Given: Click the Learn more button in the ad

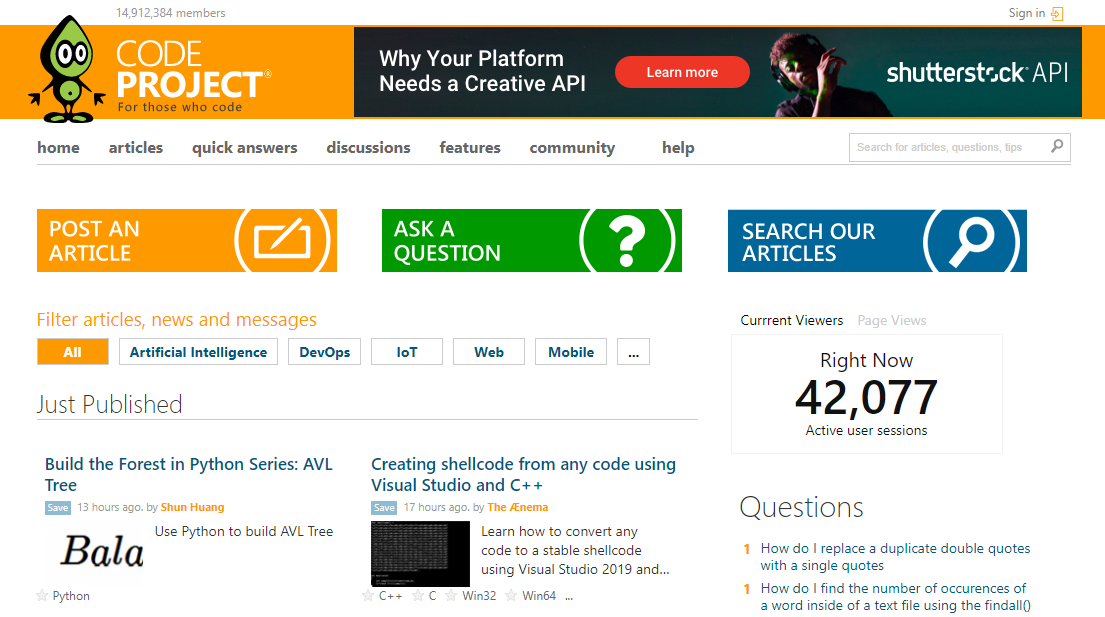Looking at the screenshot, I should [x=682, y=72].
